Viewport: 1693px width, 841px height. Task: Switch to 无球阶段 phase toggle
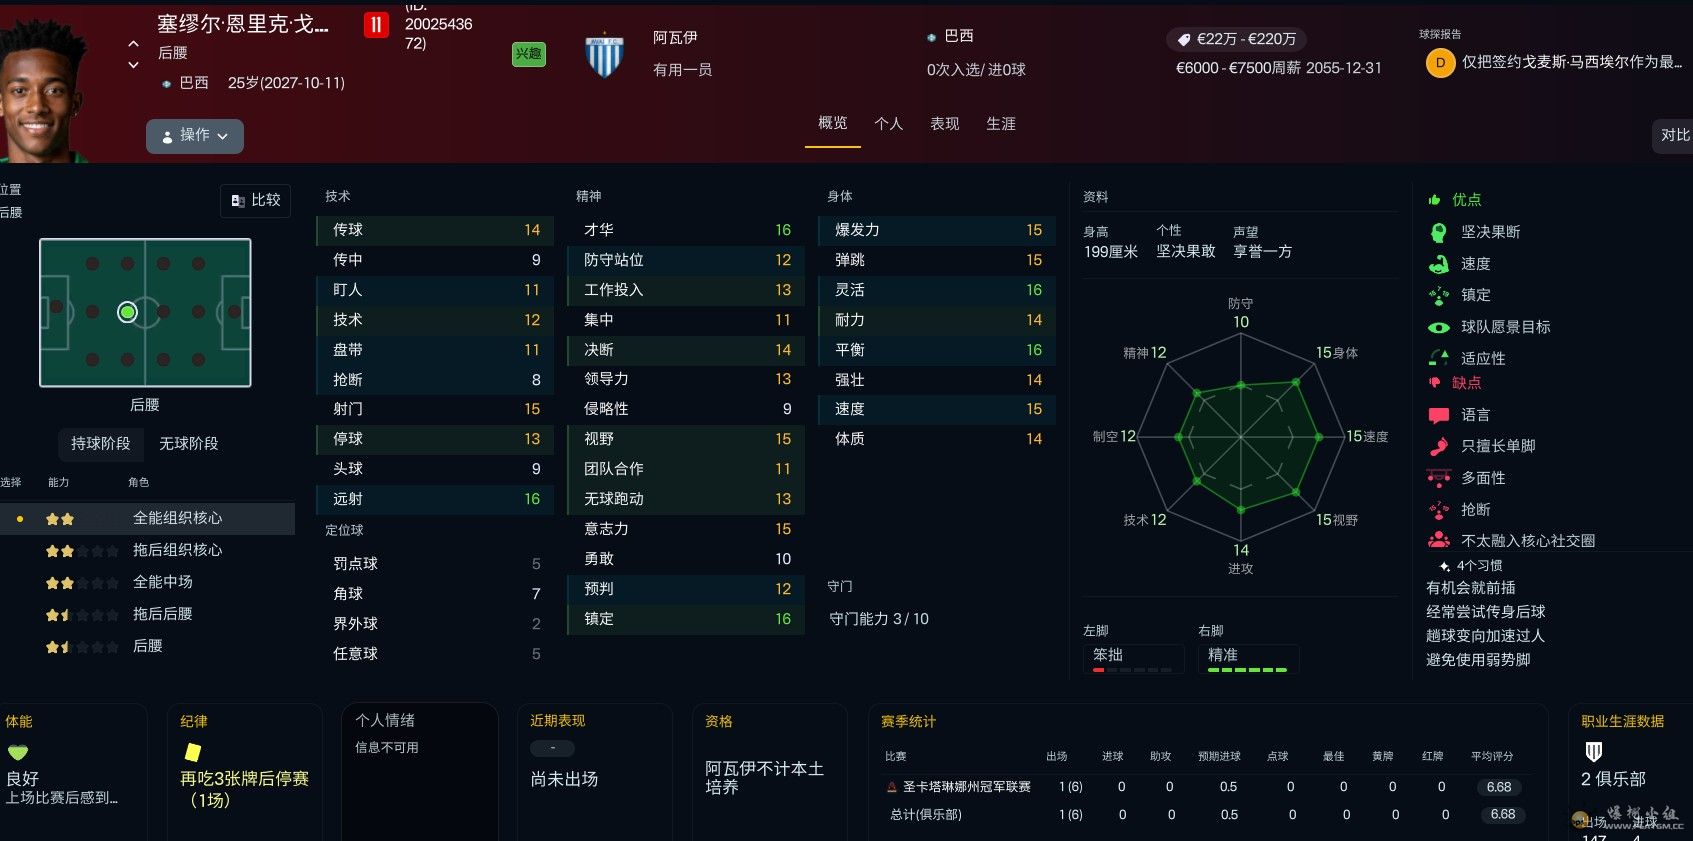188,443
